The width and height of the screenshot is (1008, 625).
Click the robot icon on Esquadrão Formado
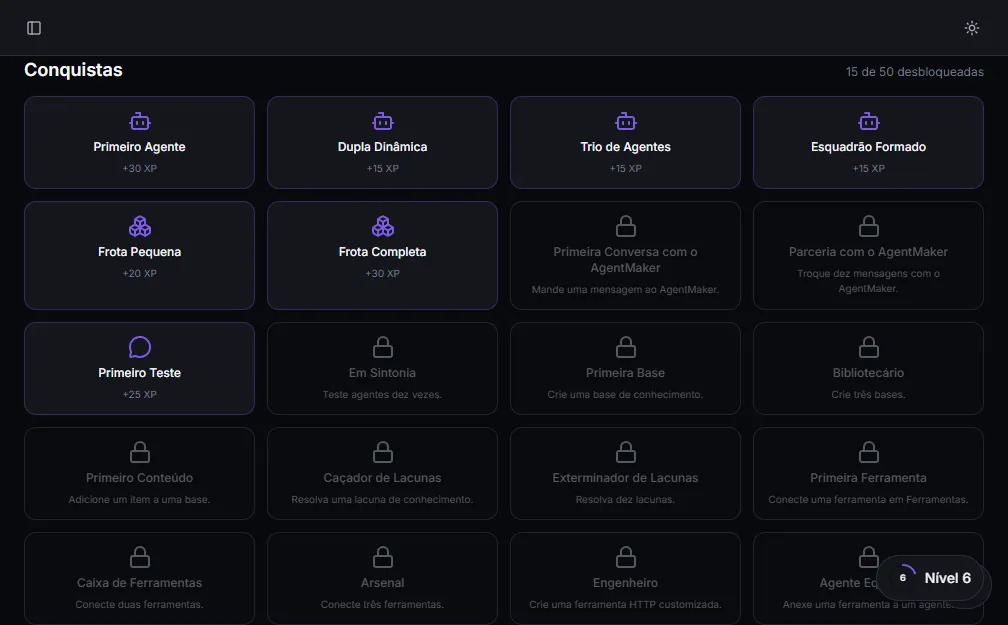(868, 121)
